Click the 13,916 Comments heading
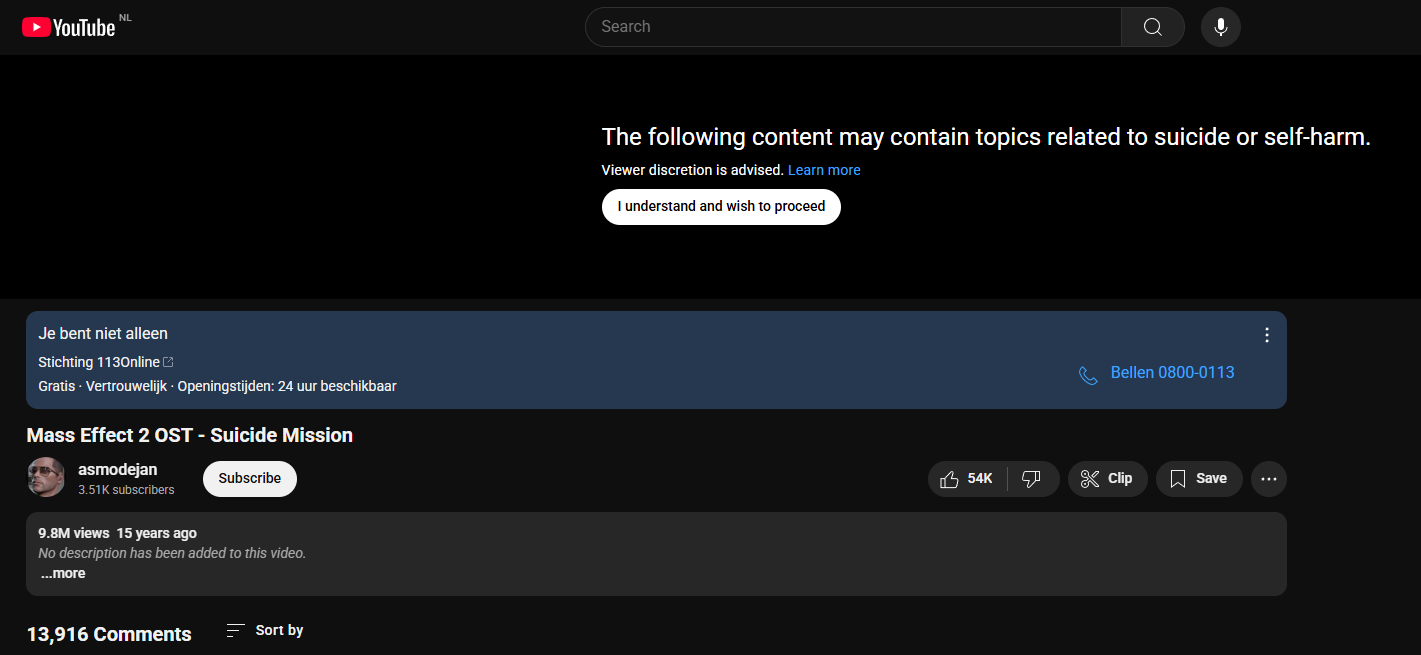The height and width of the screenshot is (655, 1421). pos(109,634)
